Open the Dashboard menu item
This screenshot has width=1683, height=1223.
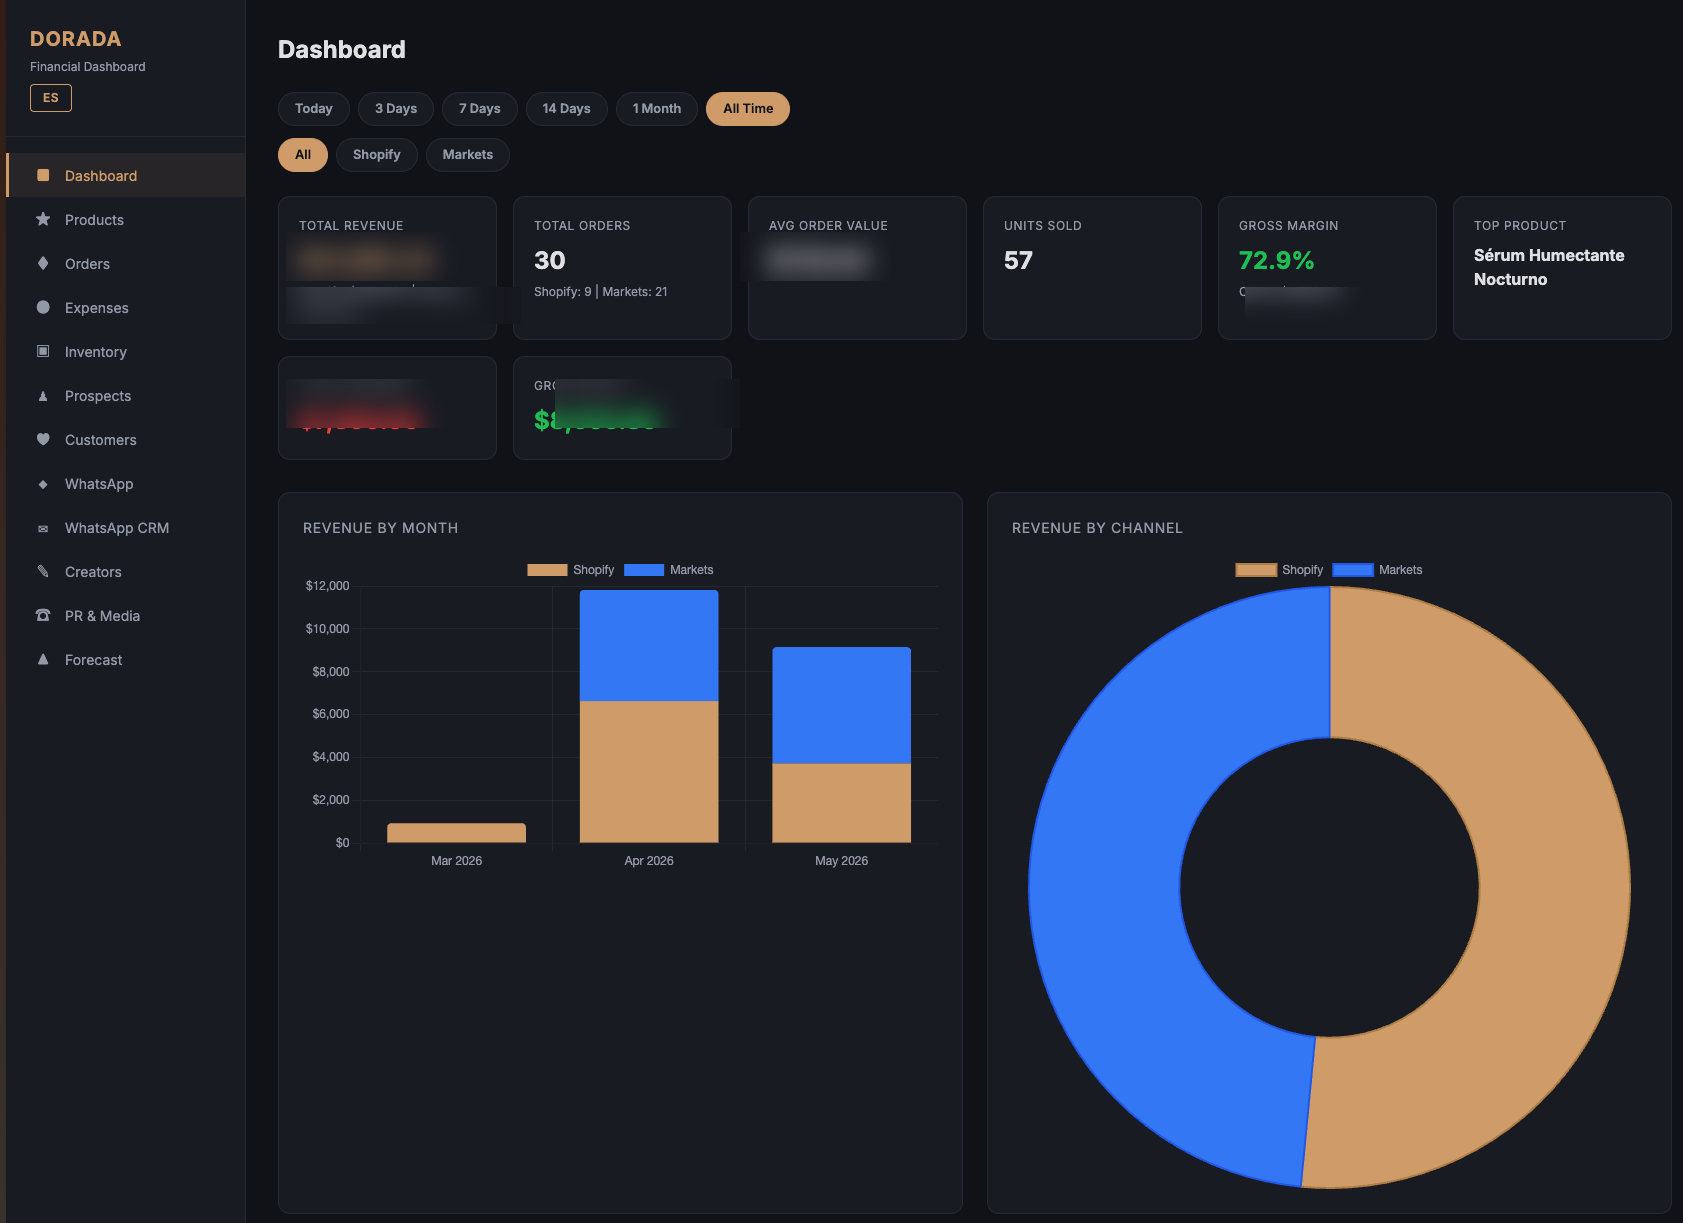click(126, 176)
